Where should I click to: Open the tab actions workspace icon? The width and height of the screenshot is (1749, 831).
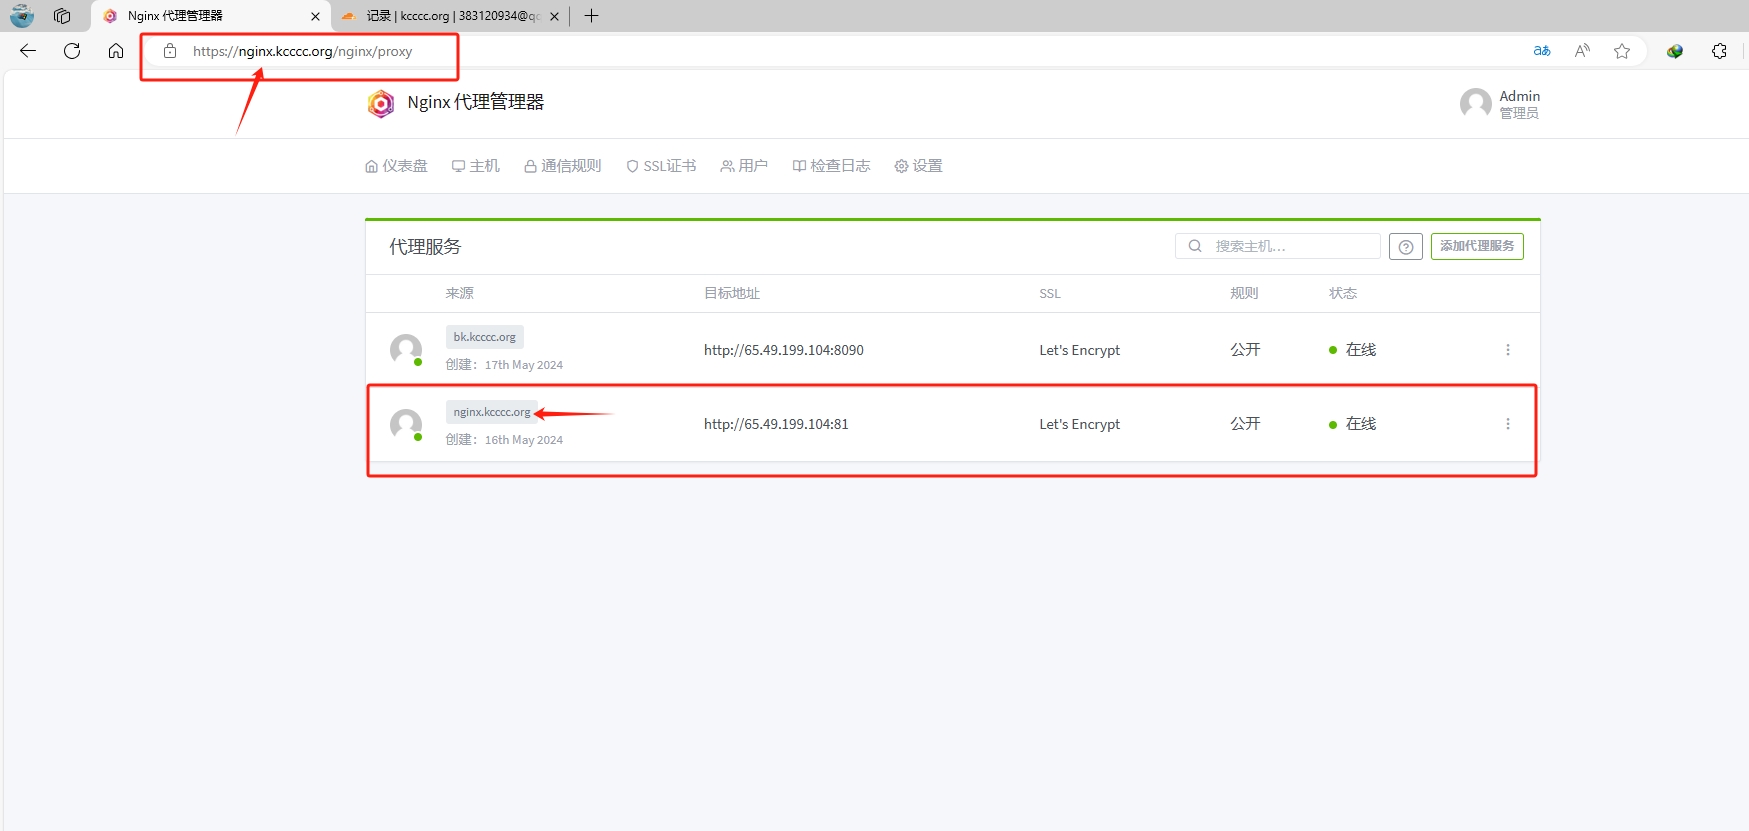point(62,16)
